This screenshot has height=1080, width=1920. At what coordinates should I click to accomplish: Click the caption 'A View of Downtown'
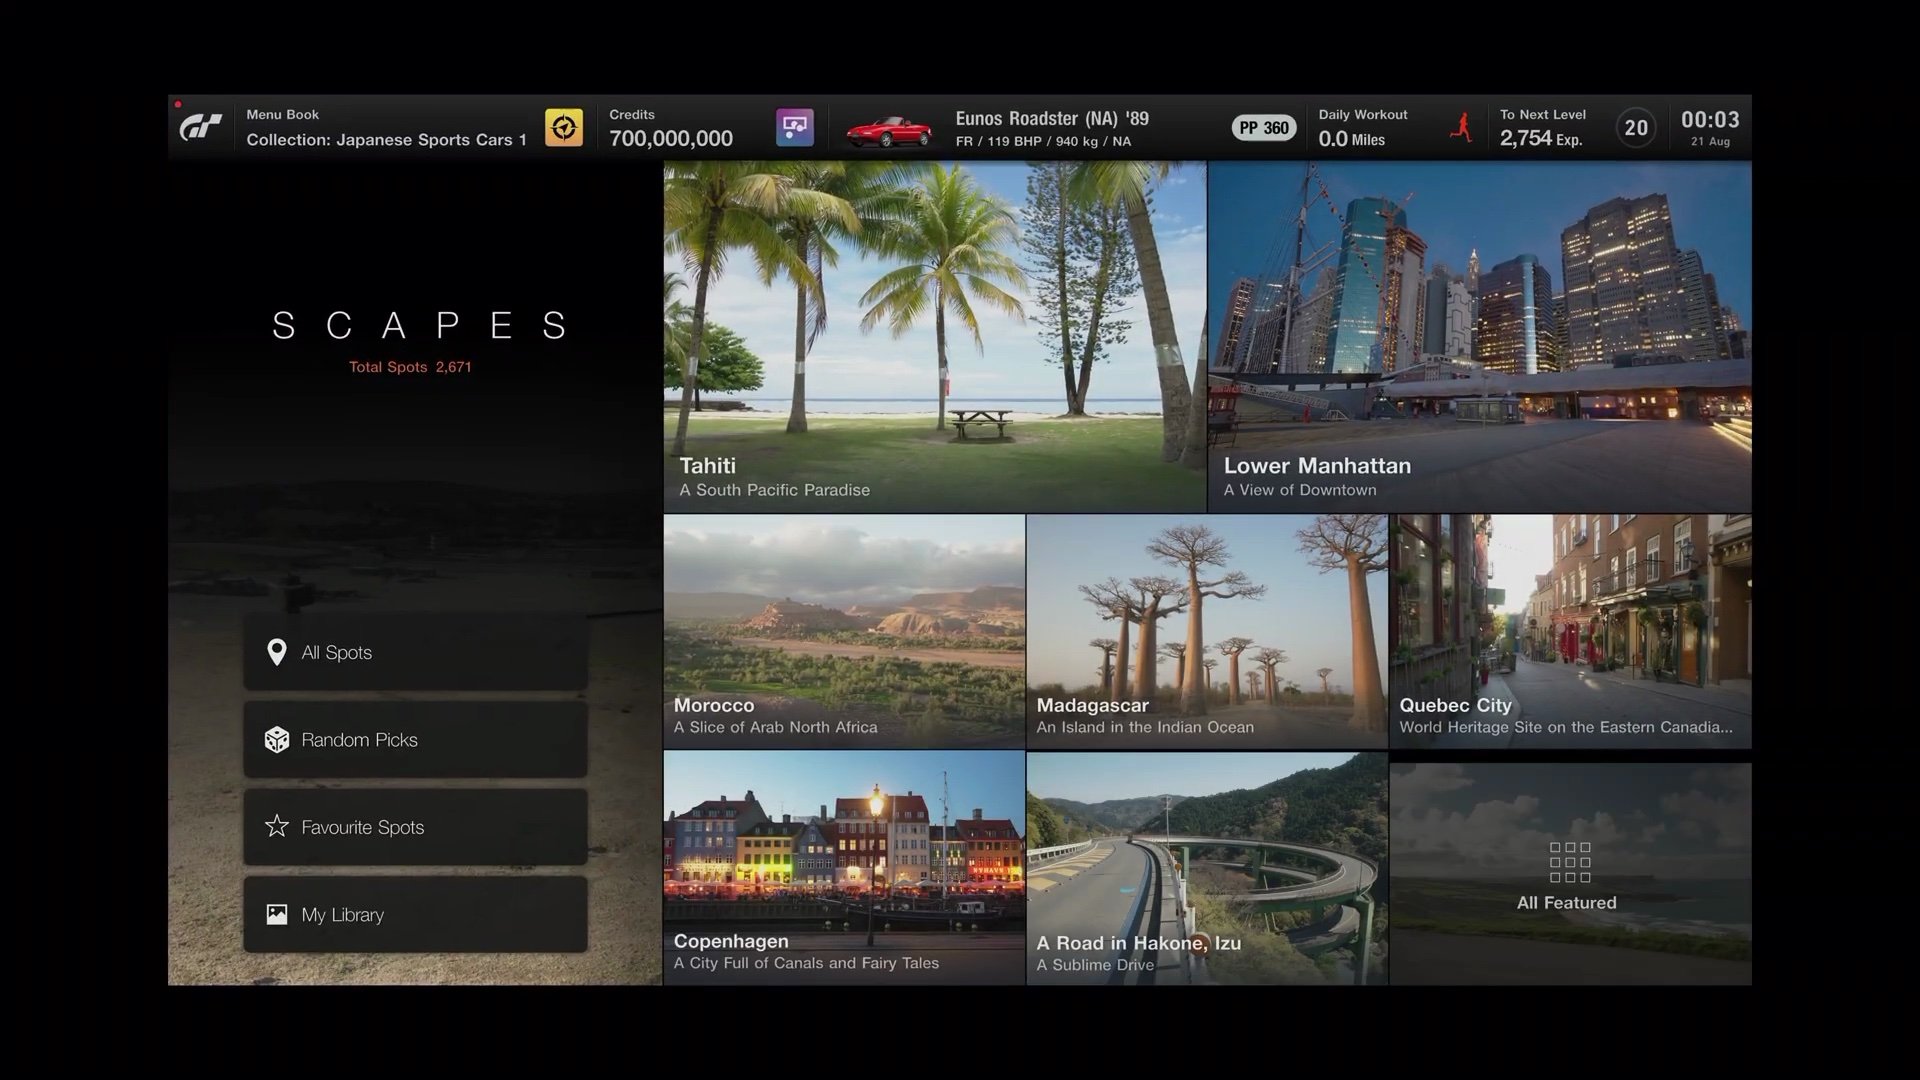click(1300, 490)
